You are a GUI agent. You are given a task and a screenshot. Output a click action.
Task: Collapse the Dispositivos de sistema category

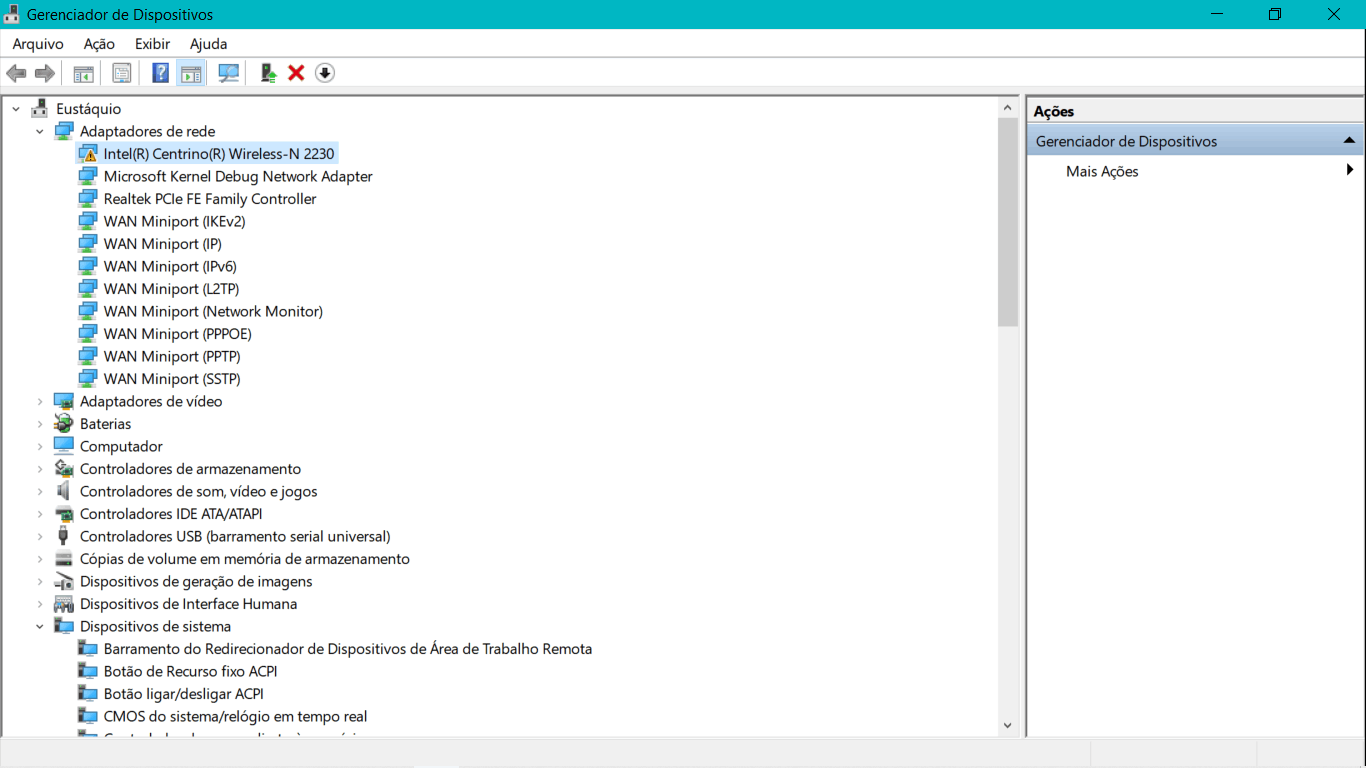pos(40,626)
